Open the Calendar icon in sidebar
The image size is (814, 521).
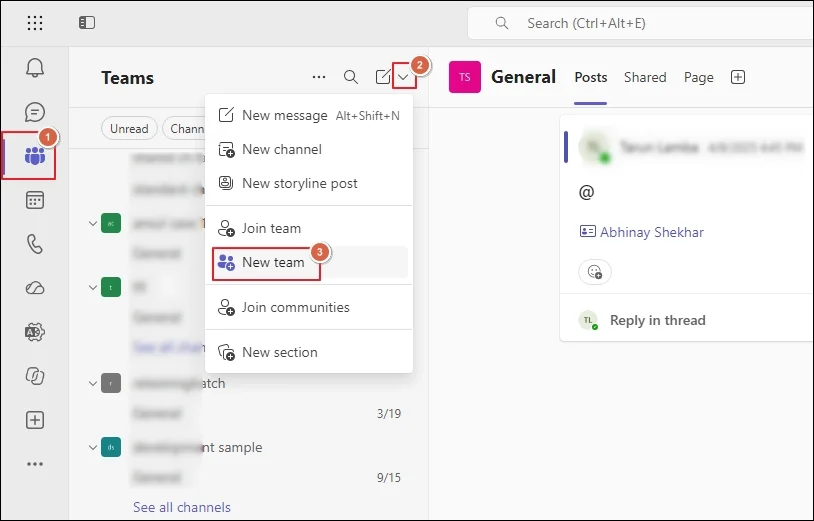coord(35,200)
